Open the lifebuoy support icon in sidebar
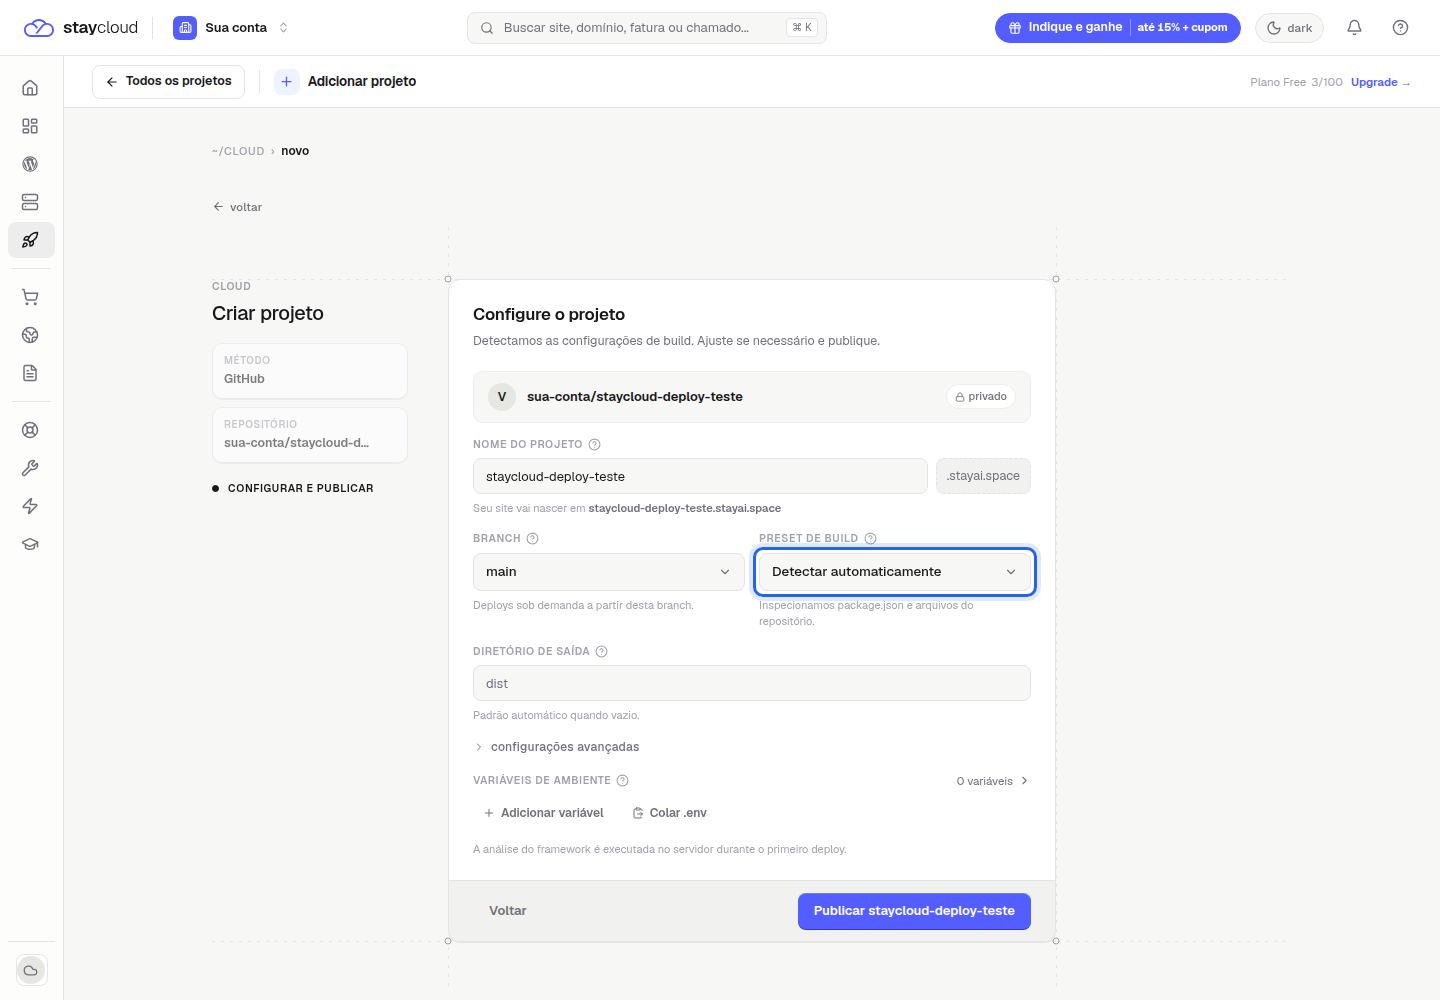Image resolution: width=1440 pixels, height=1000 pixels. pos(30,430)
